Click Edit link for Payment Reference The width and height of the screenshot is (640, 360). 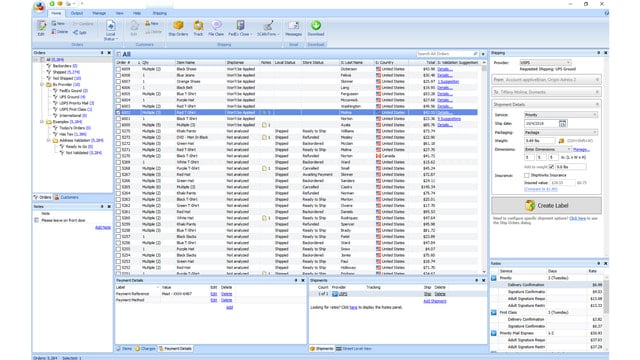click(x=213, y=294)
